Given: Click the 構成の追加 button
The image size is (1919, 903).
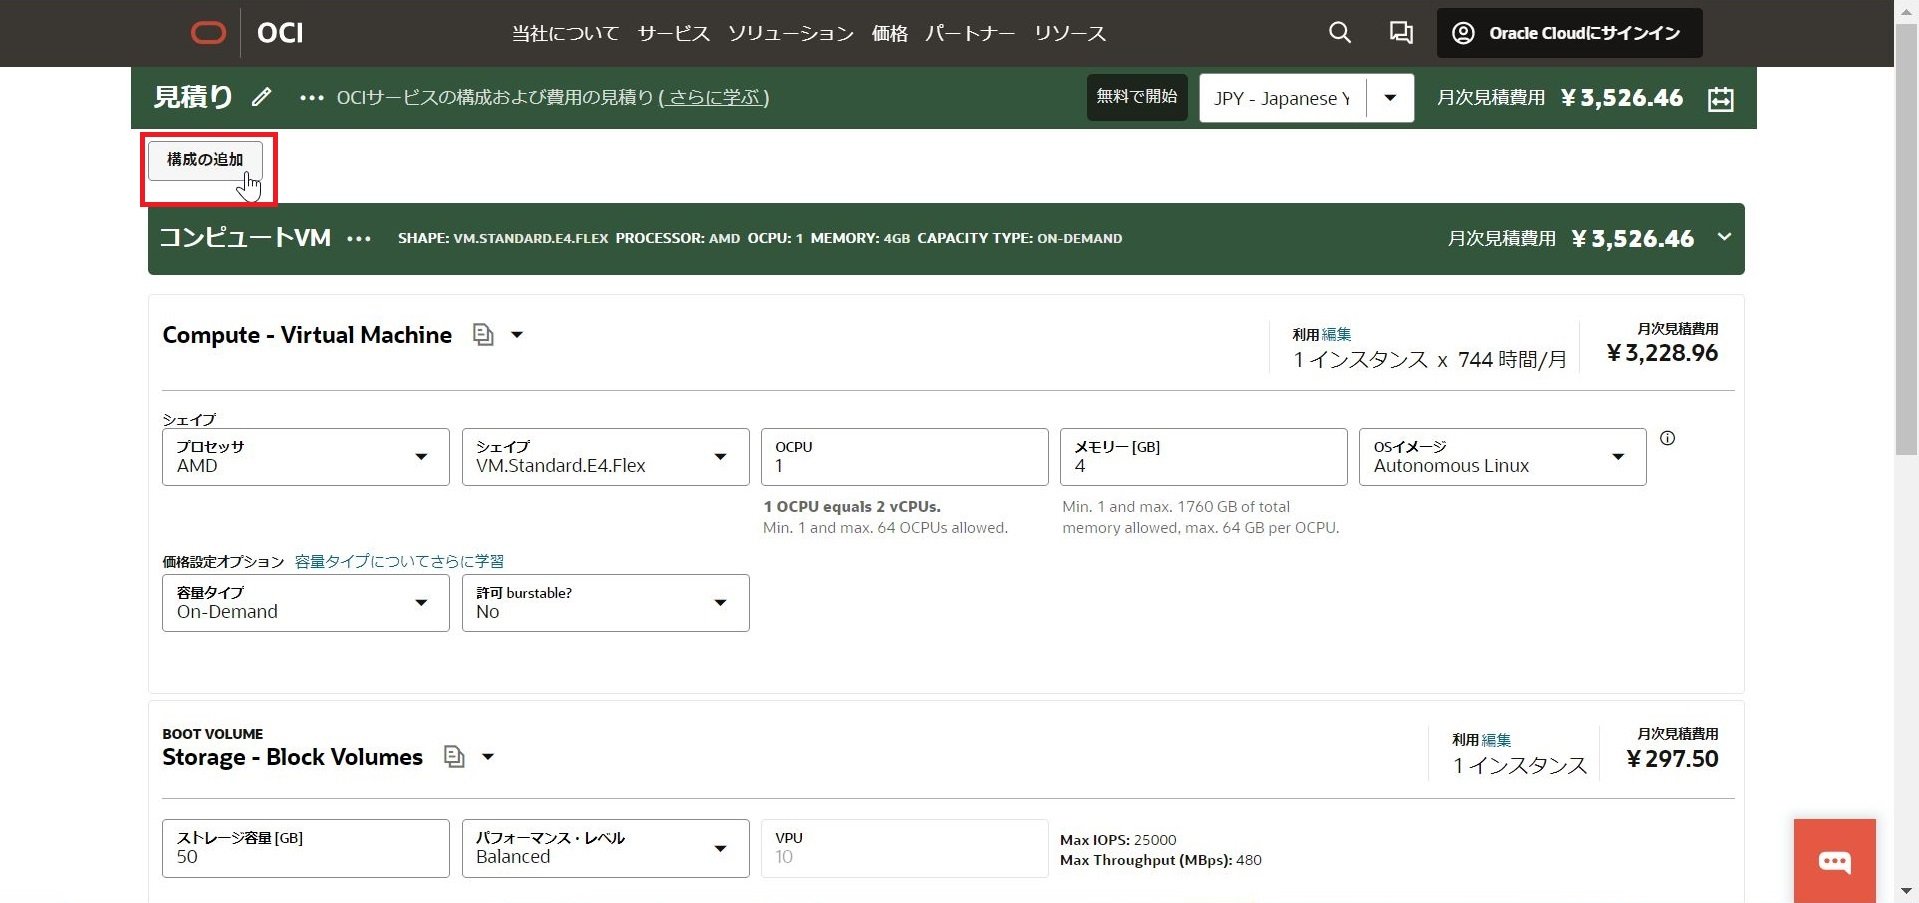Looking at the screenshot, I should 205,160.
